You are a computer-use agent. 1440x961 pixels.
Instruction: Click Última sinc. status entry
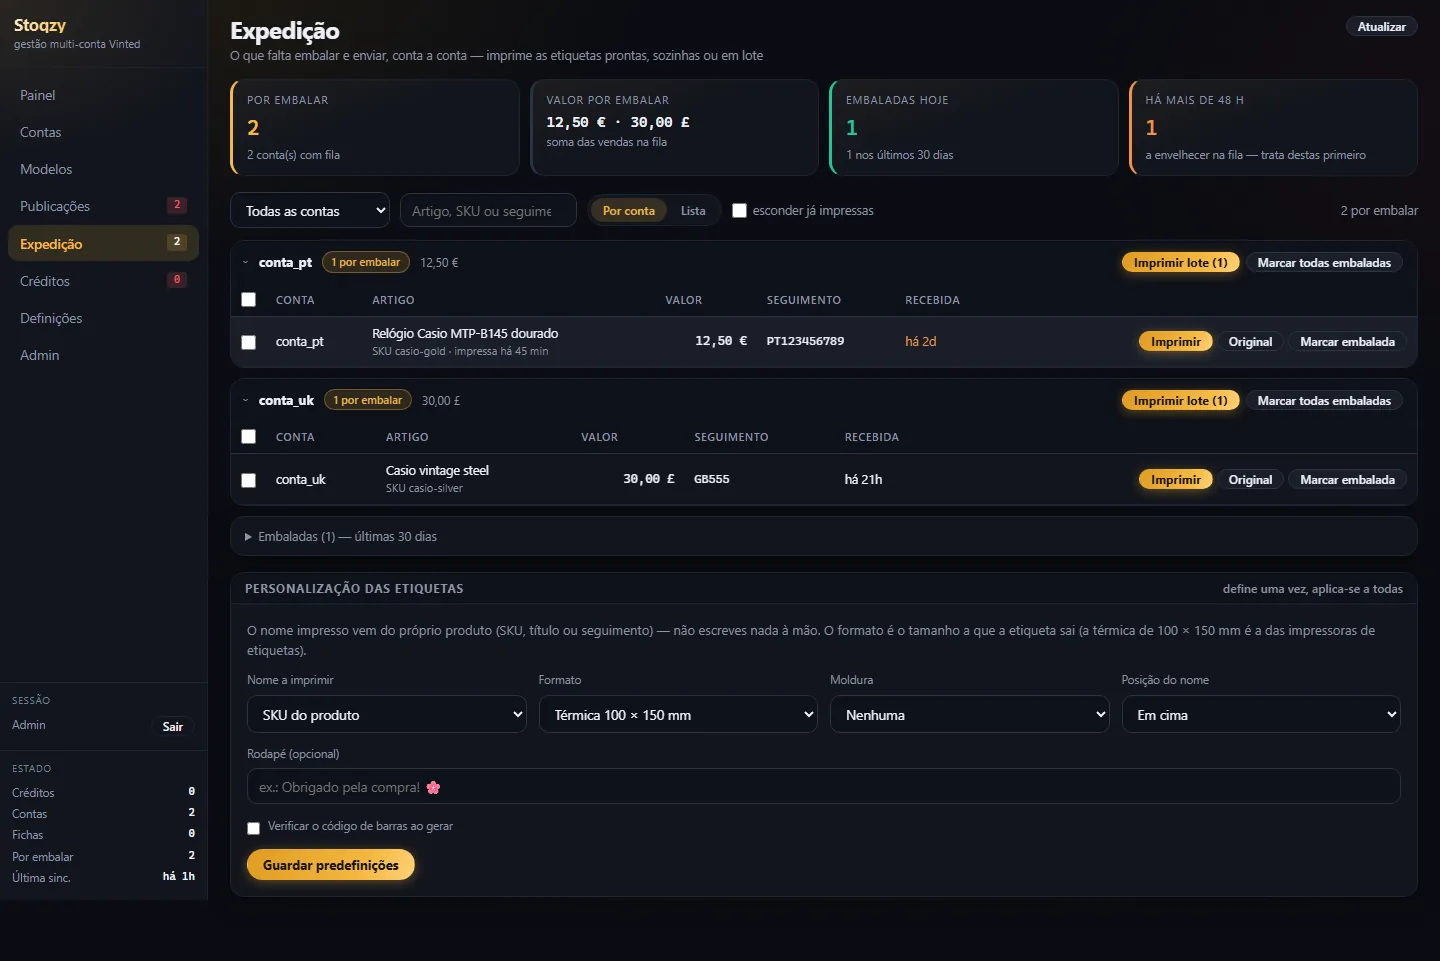[103, 877]
